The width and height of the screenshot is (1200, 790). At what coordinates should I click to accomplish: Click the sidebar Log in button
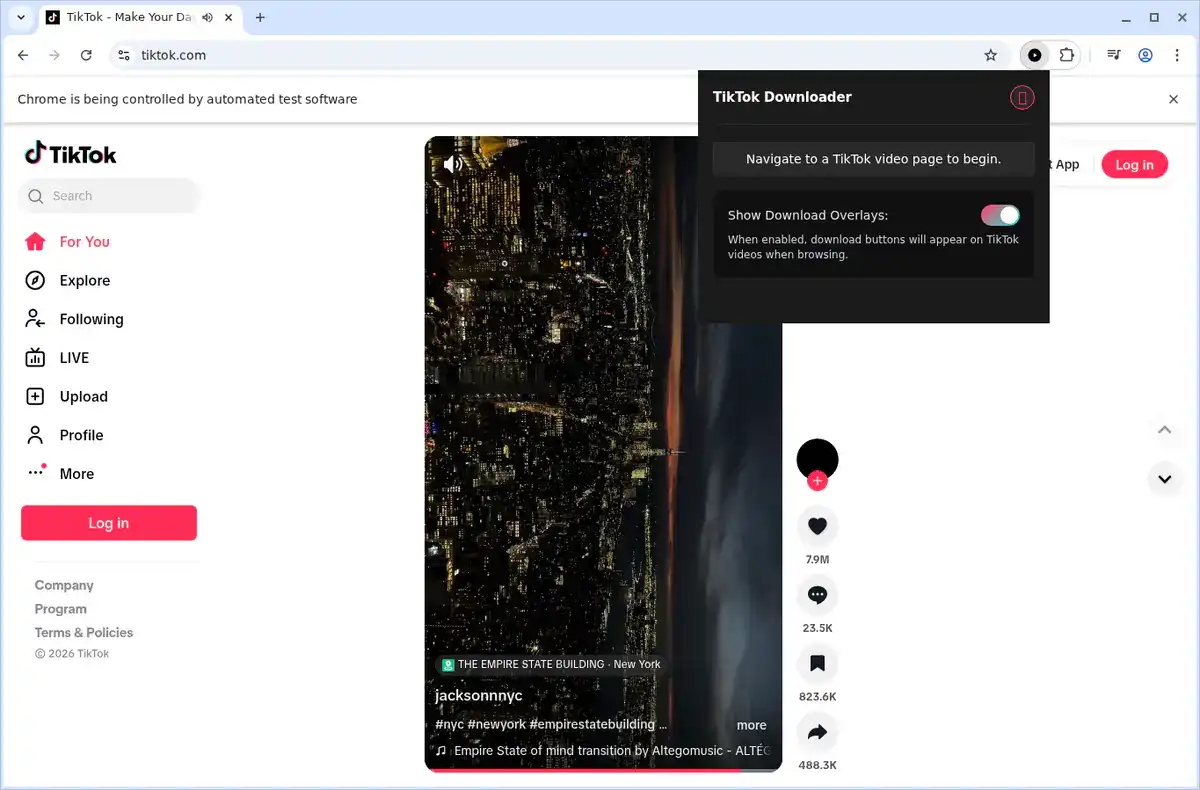tap(109, 523)
